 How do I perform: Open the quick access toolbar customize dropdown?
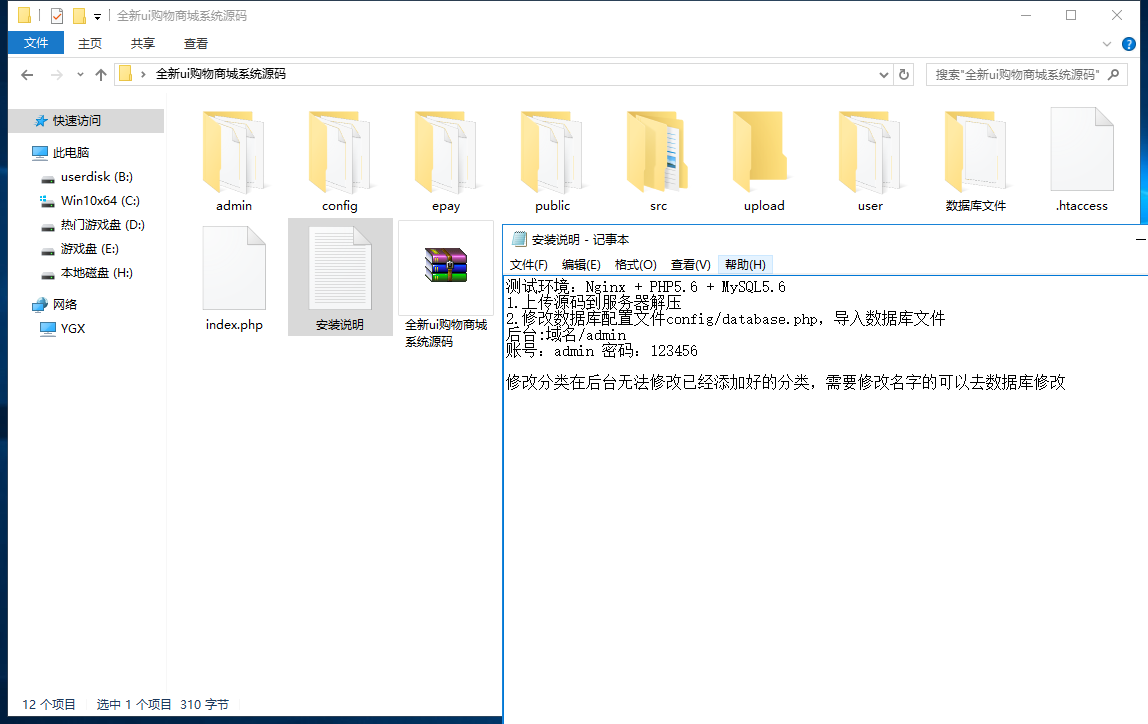pyautogui.click(x=97, y=16)
